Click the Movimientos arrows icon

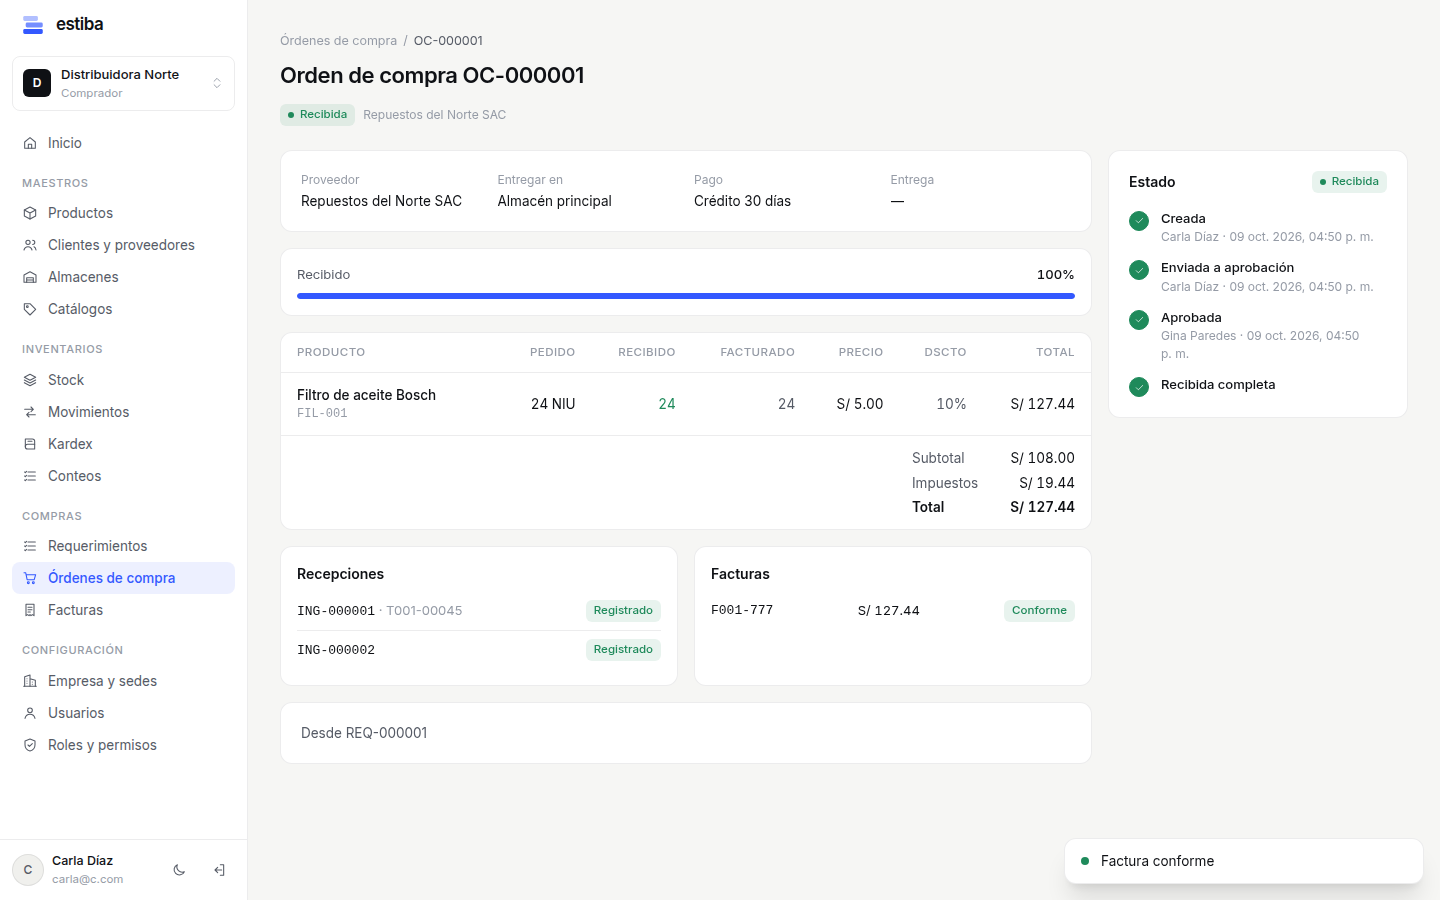[30, 412]
